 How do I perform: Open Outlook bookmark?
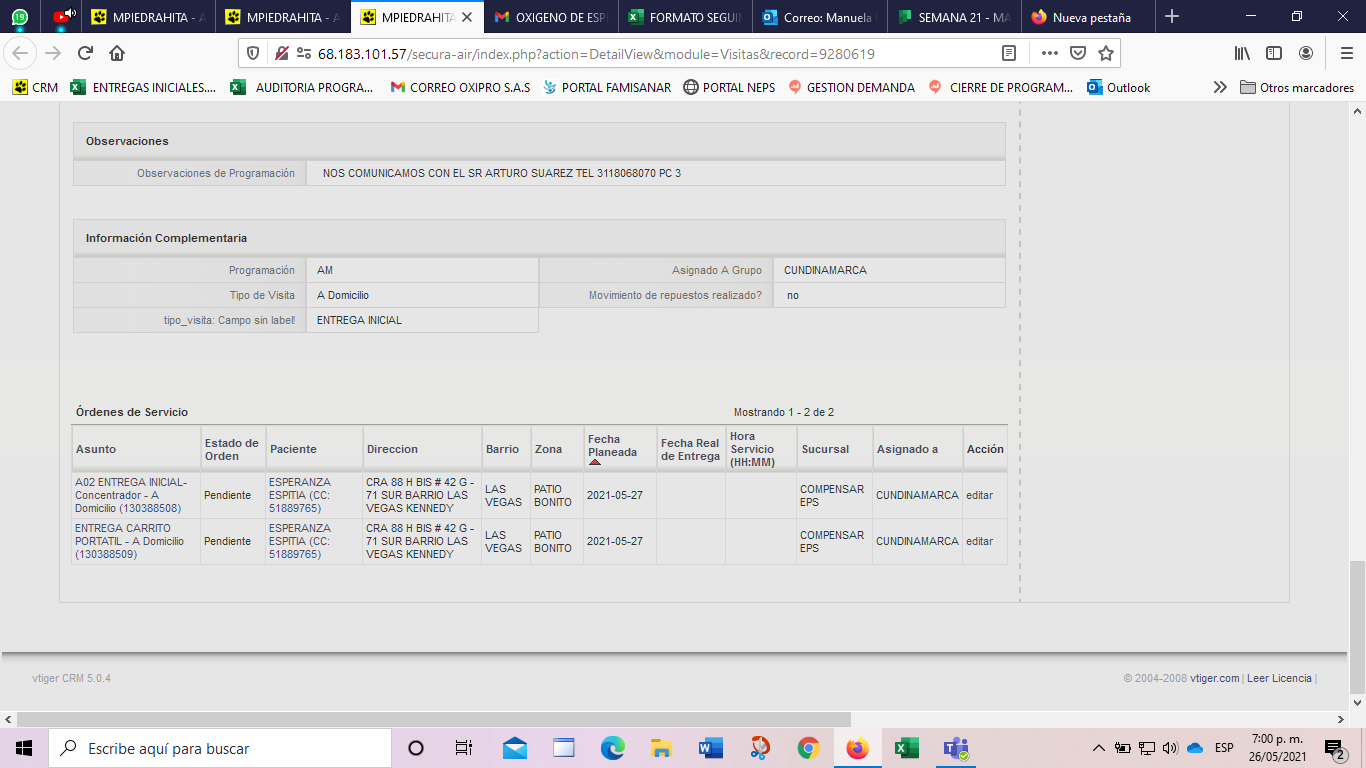pyautogui.click(x=1118, y=87)
